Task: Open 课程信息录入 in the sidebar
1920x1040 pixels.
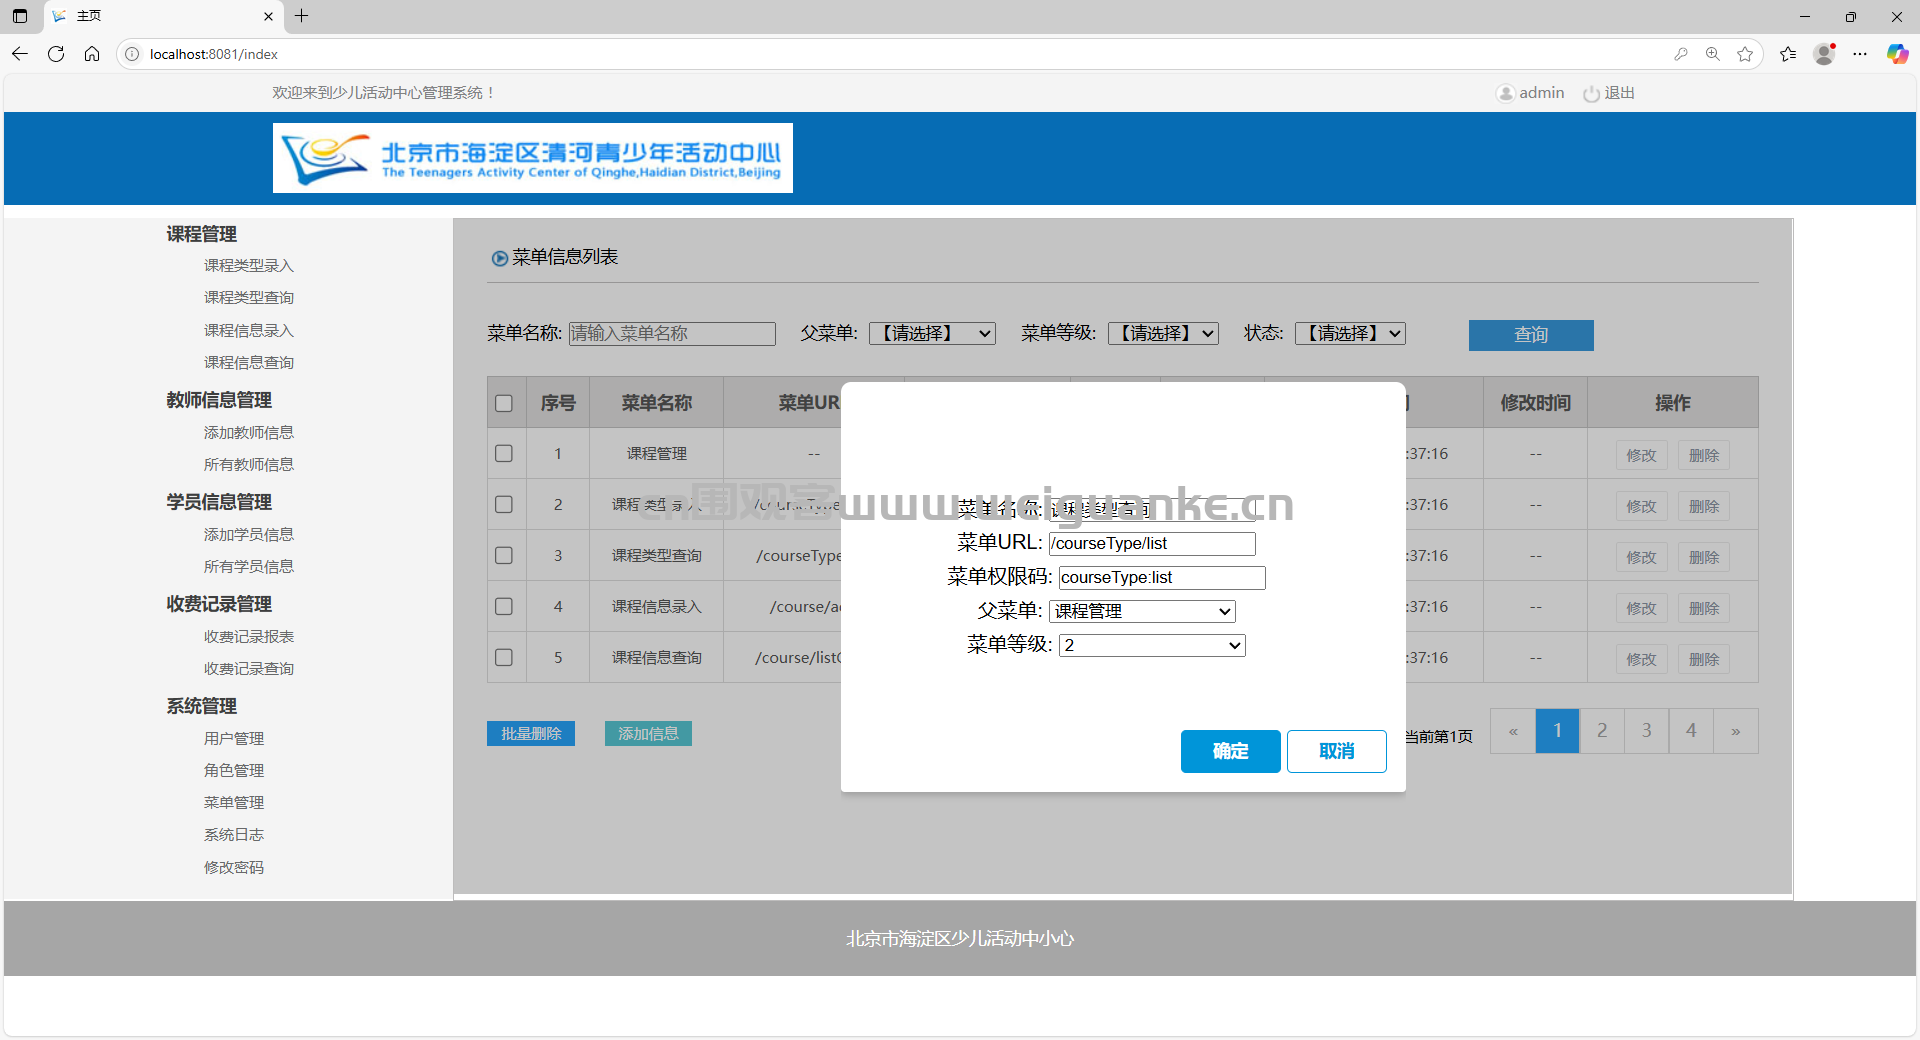Action: click(x=249, y=330)
